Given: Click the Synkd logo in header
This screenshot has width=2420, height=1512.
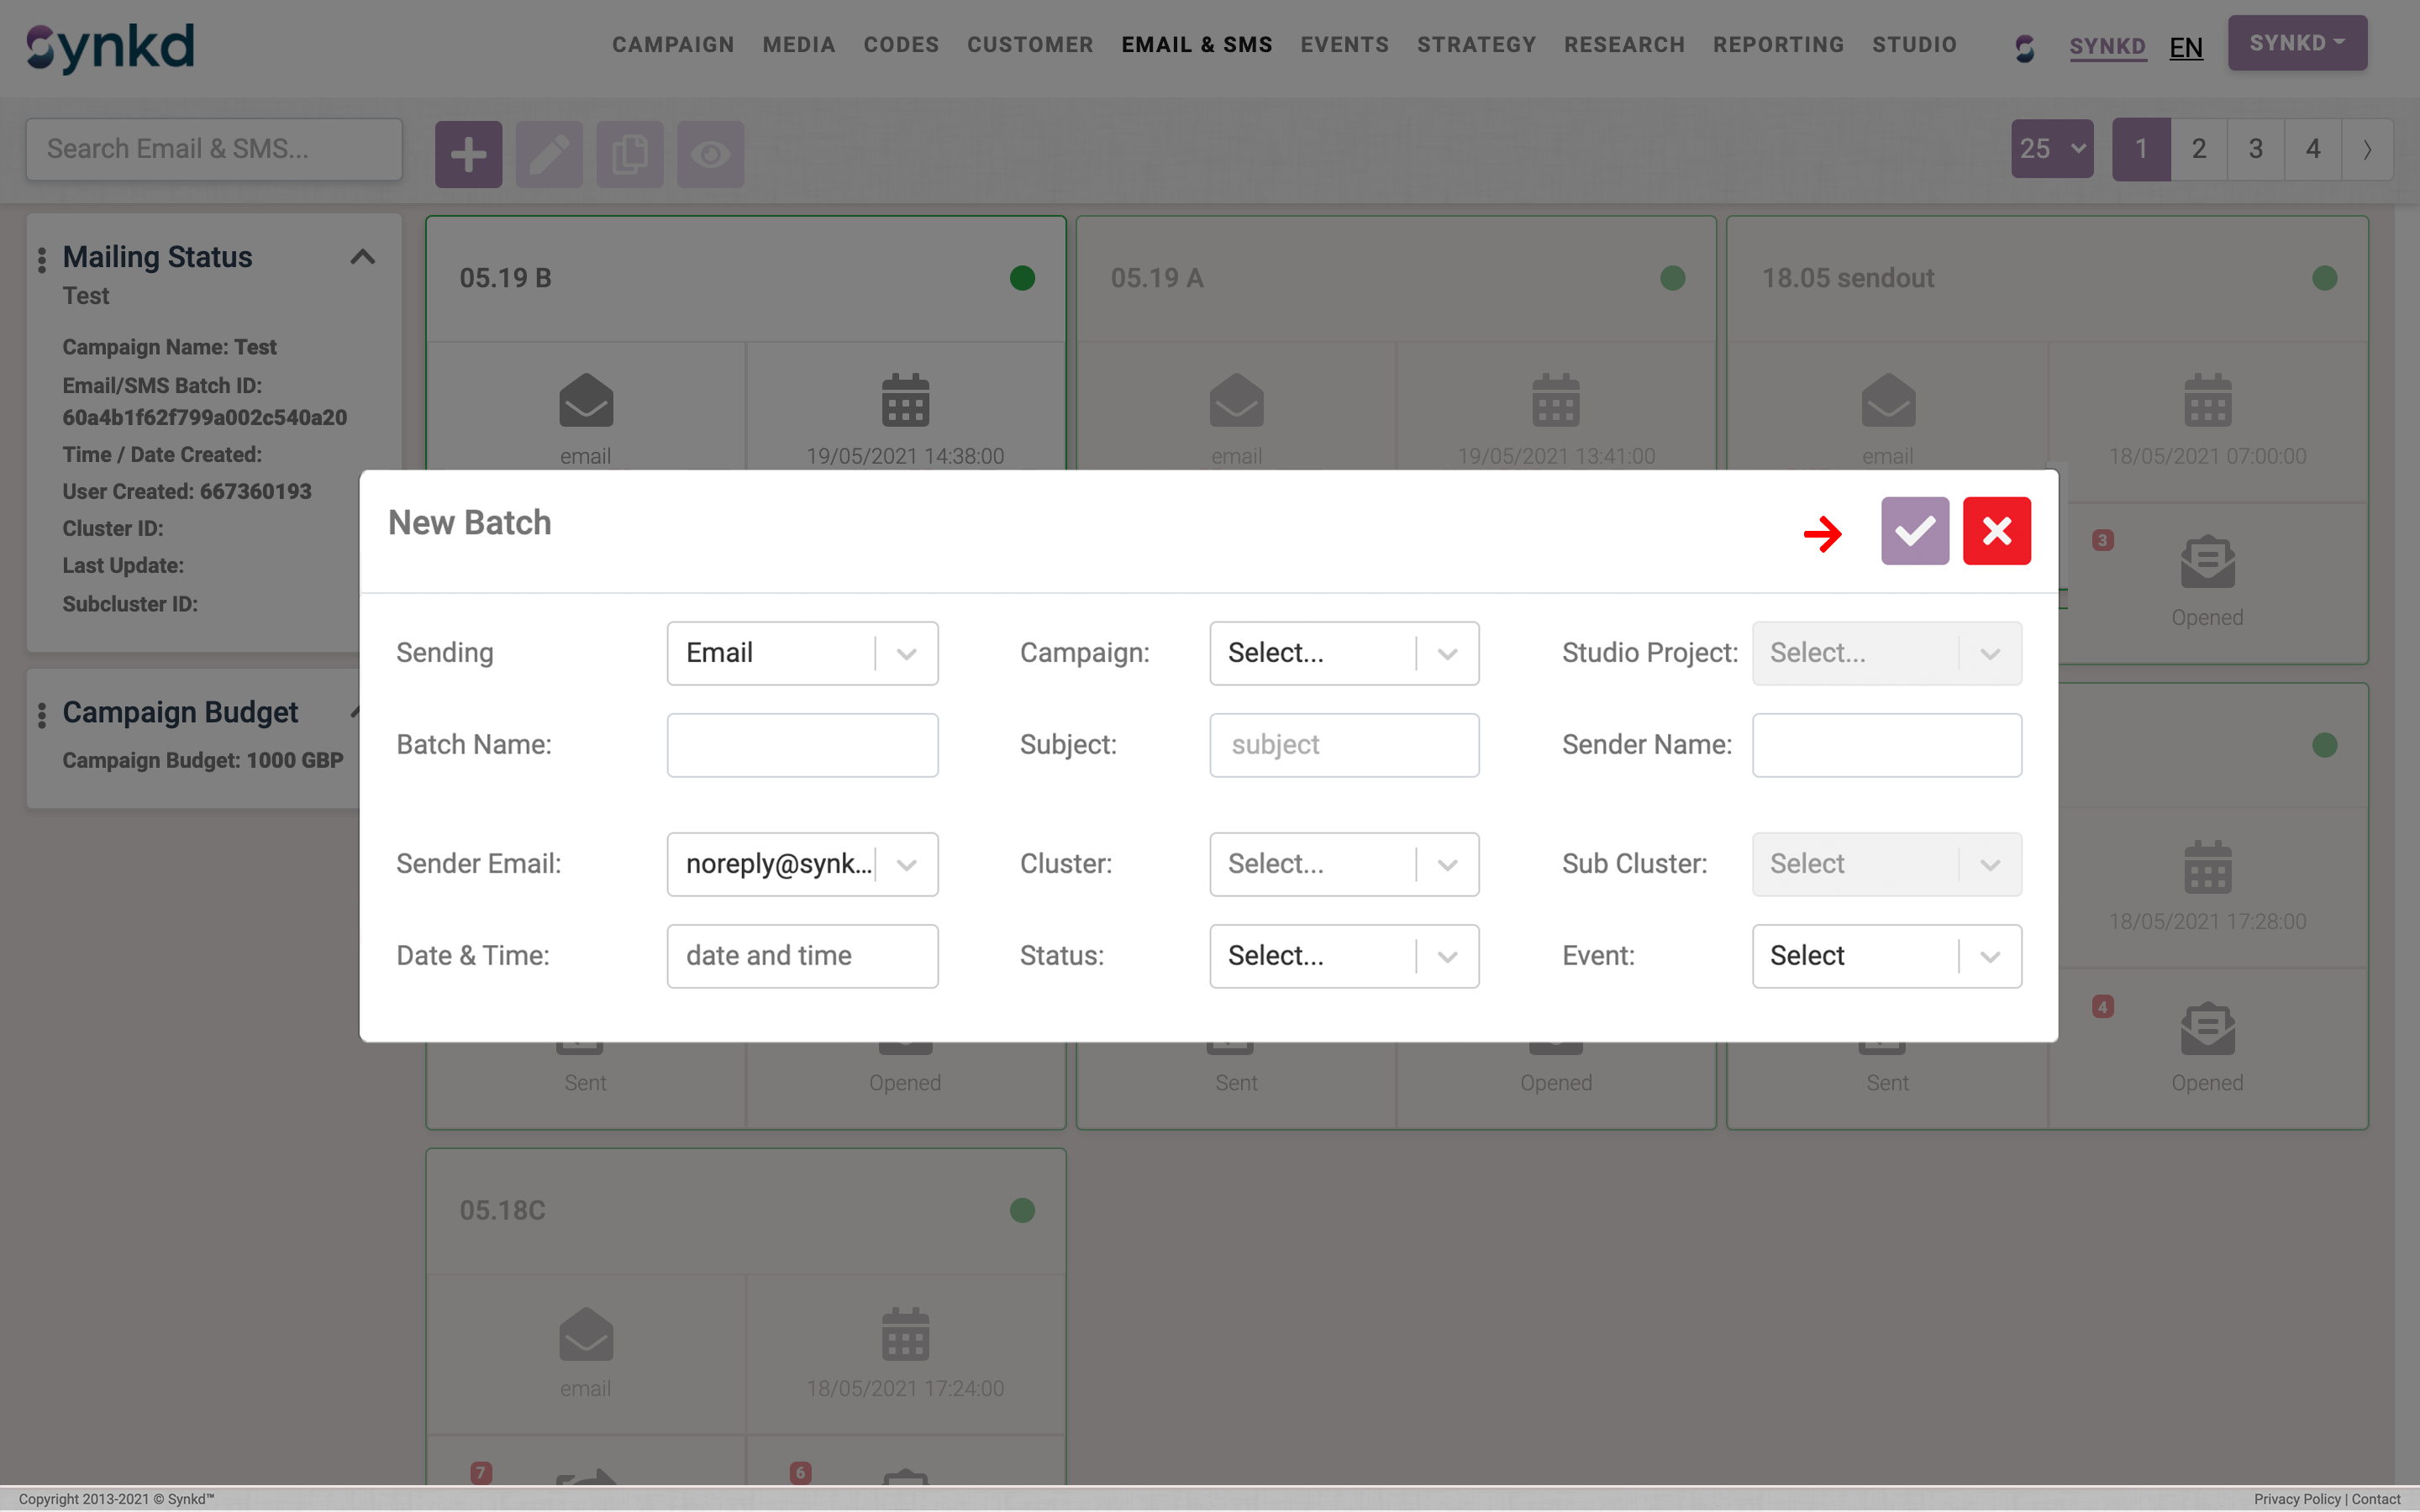Looking at the screenshot, I should click(110, 47).
